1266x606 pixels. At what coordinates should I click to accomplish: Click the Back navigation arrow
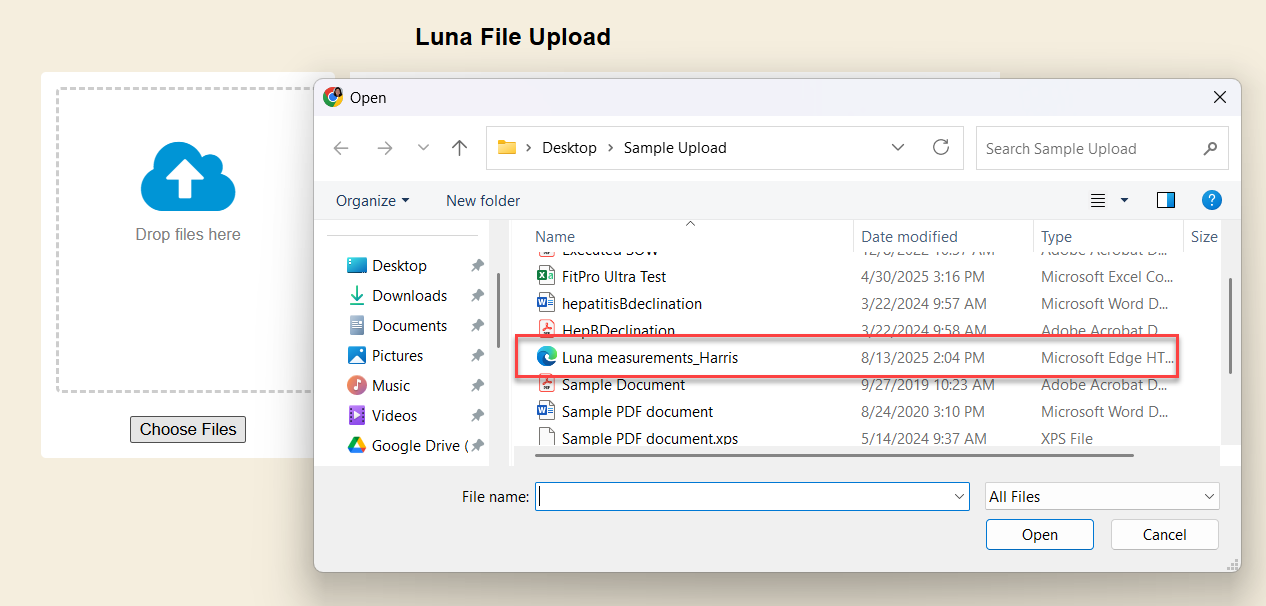pos(341,148)
